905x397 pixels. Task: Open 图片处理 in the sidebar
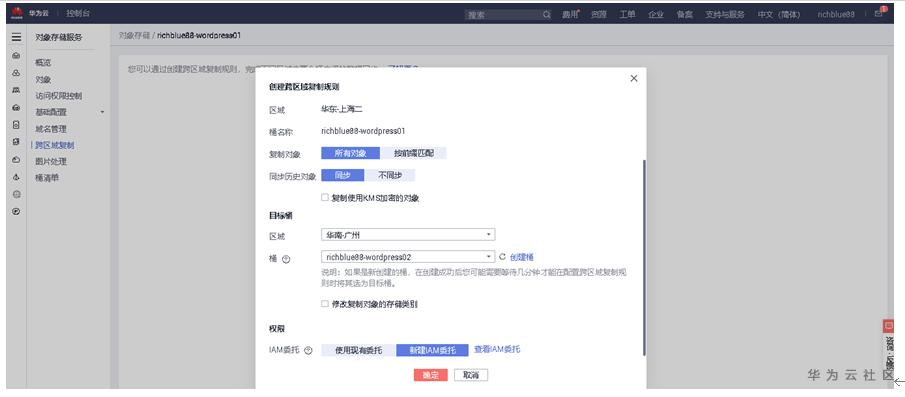click(x=51, y=162)
